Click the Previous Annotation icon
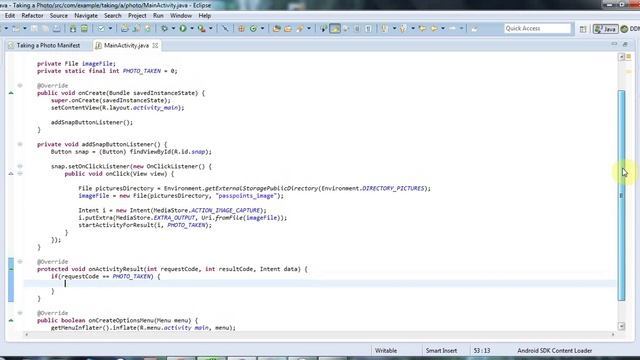Screen dimensions: 640x360 [403, 29]
